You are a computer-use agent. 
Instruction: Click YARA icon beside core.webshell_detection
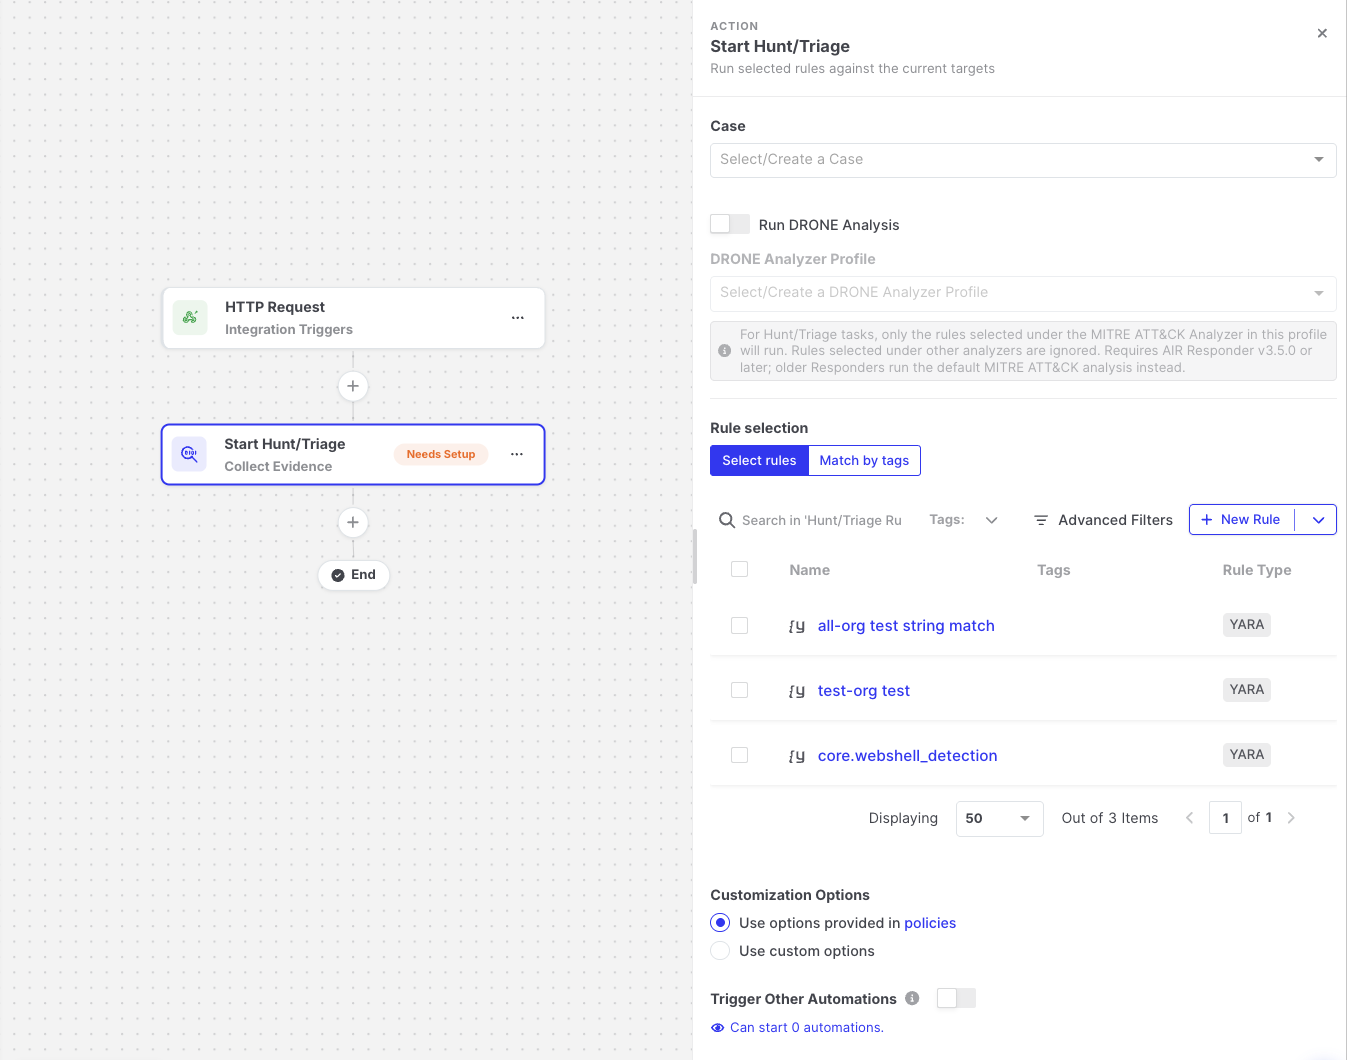coord(797,756)
